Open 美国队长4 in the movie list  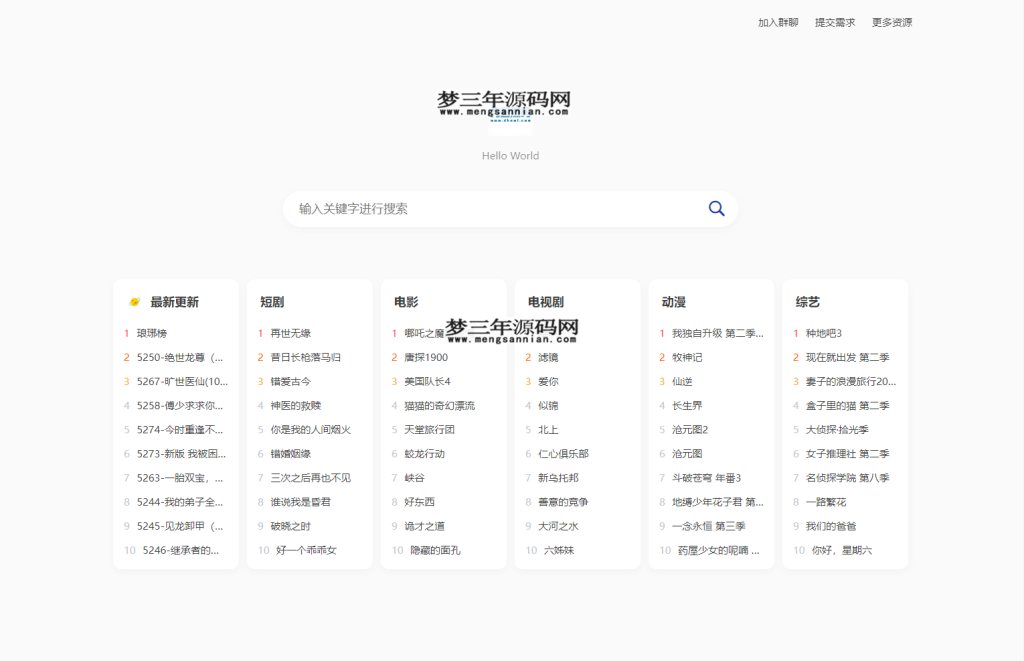coord(428,381)
